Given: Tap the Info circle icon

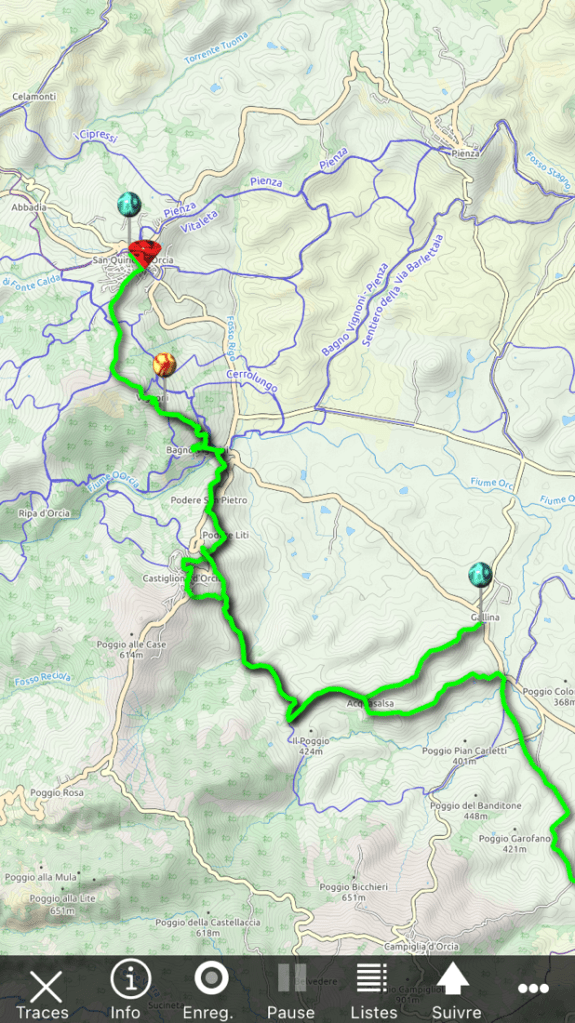Looking at the screenshot, I should click(130, 981).
